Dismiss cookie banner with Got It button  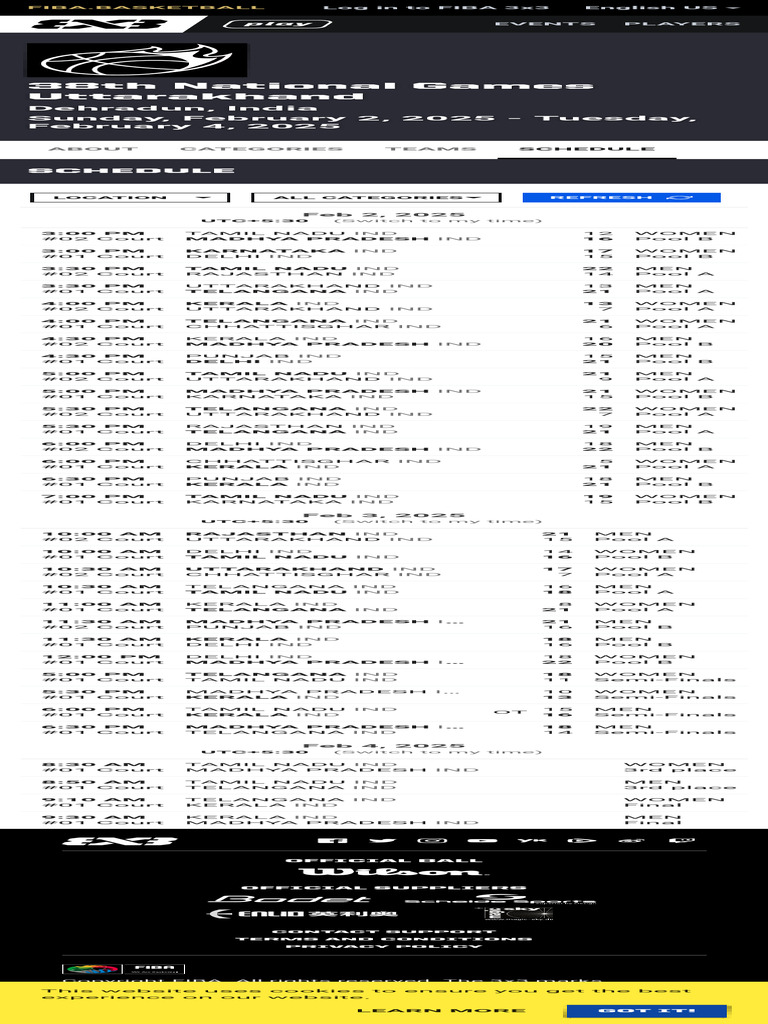[647, 1011]
